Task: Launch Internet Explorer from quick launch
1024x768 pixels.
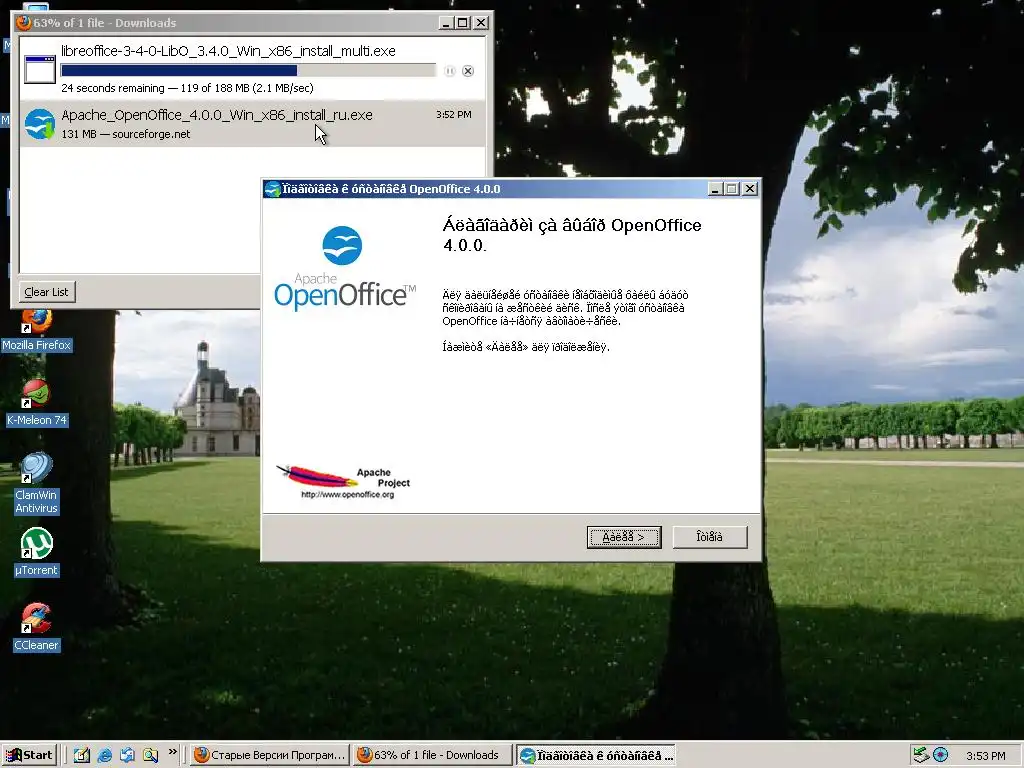Action: click(x=104, y=755)
